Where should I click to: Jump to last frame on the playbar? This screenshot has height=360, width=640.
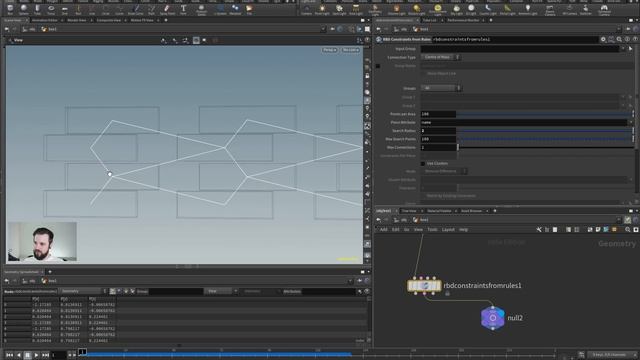point(45,355)
